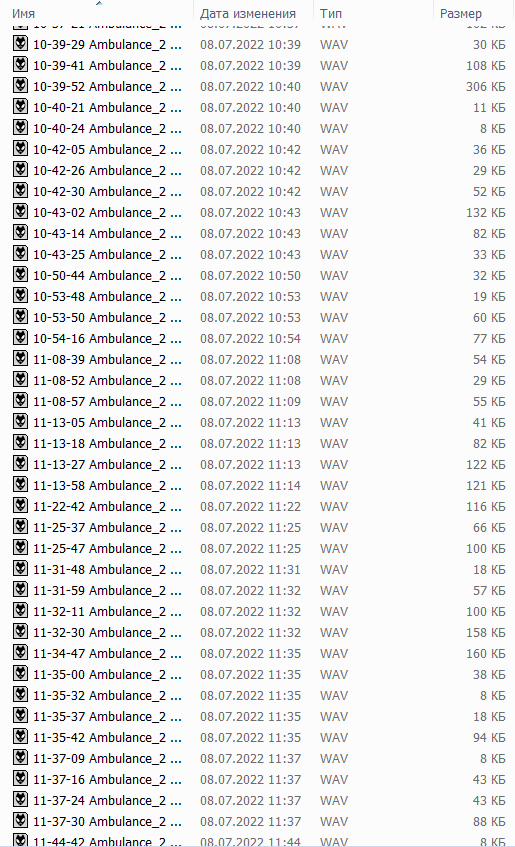Click the file icon for 10-40-21 Ambulance_2
Image resolution: width=515 pixels, height=847 pixels.
tap(21, 107)
